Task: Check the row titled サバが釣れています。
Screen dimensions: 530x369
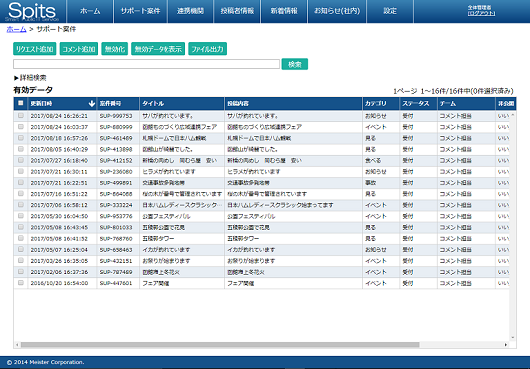Action: click(21, 116)
